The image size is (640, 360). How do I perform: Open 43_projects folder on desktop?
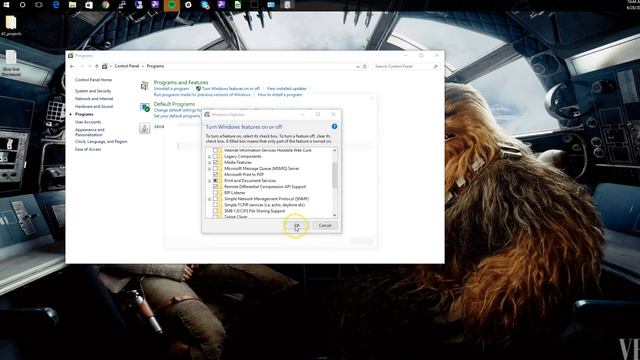coord(11,25)
